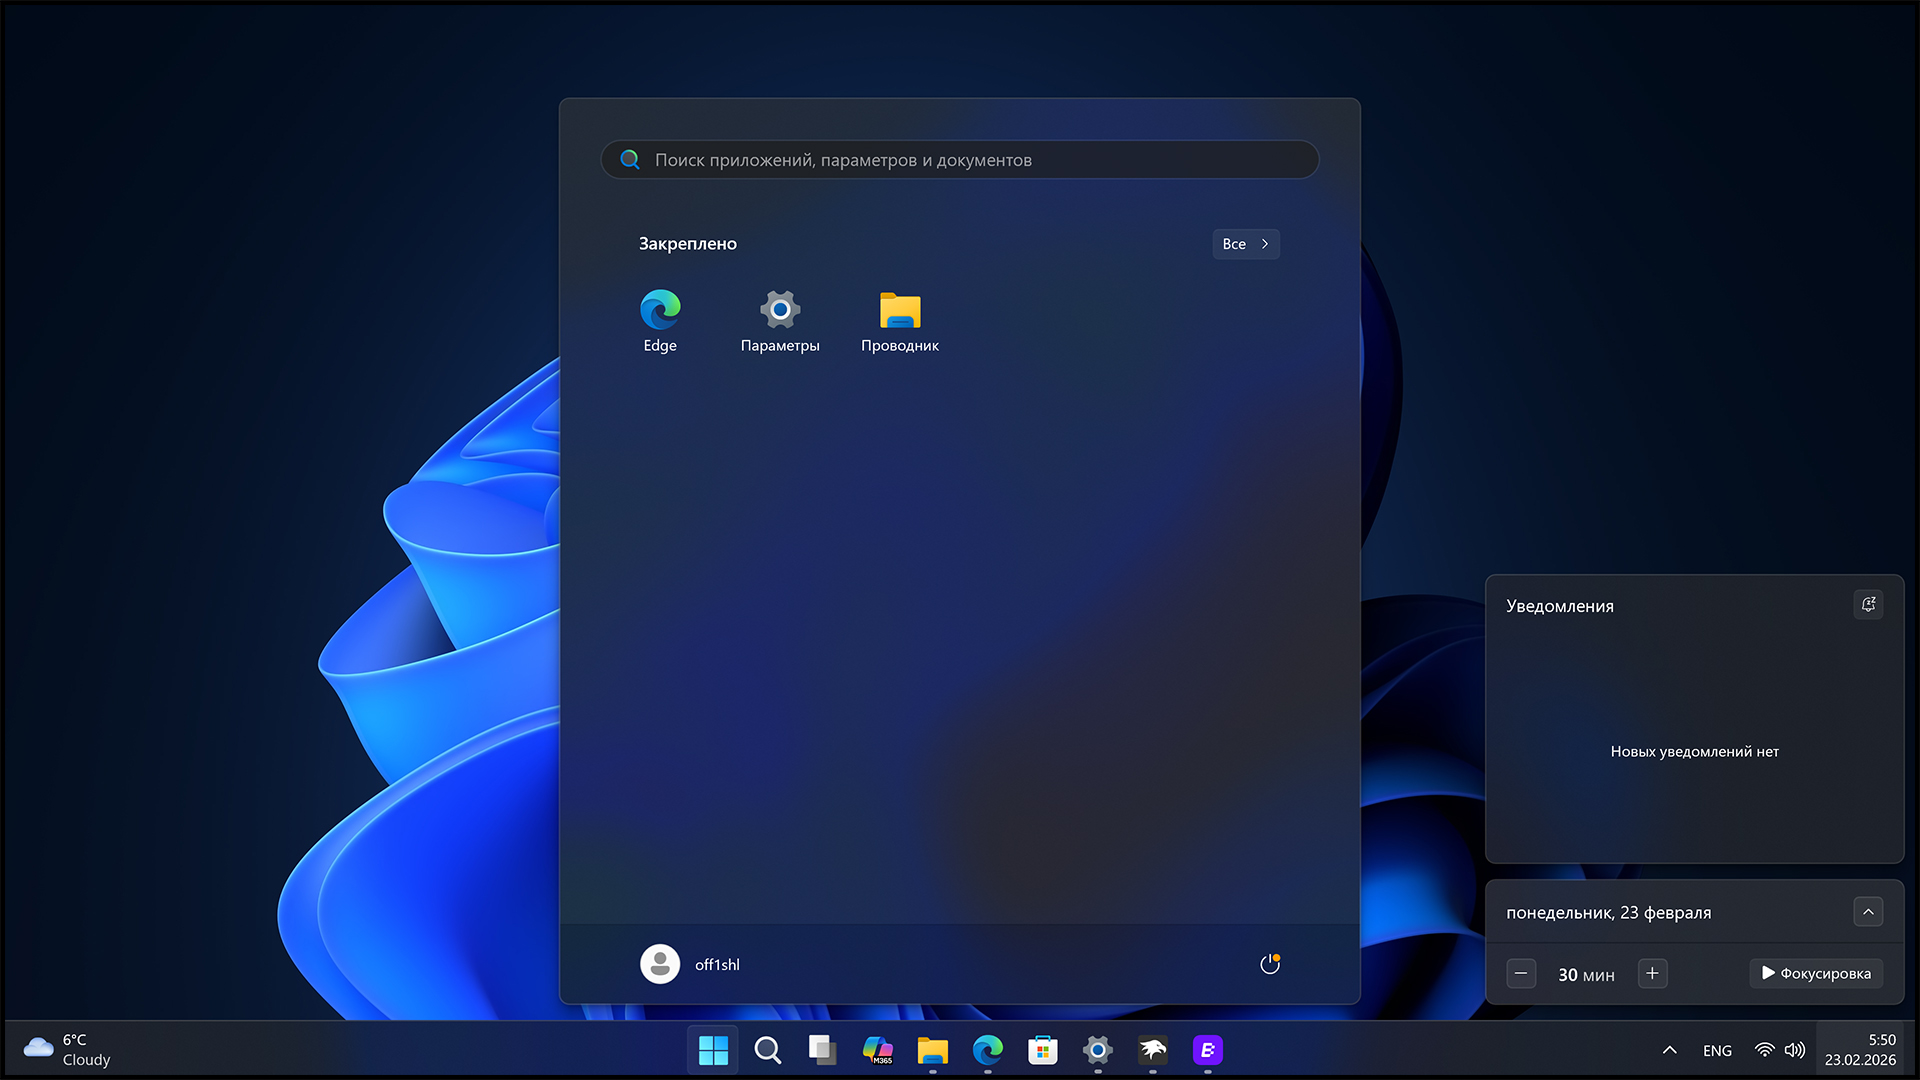This screenshot has height=1080, width=1920.
Task: Toggle the Start button on taskbar
Action: coord(713,1050)
